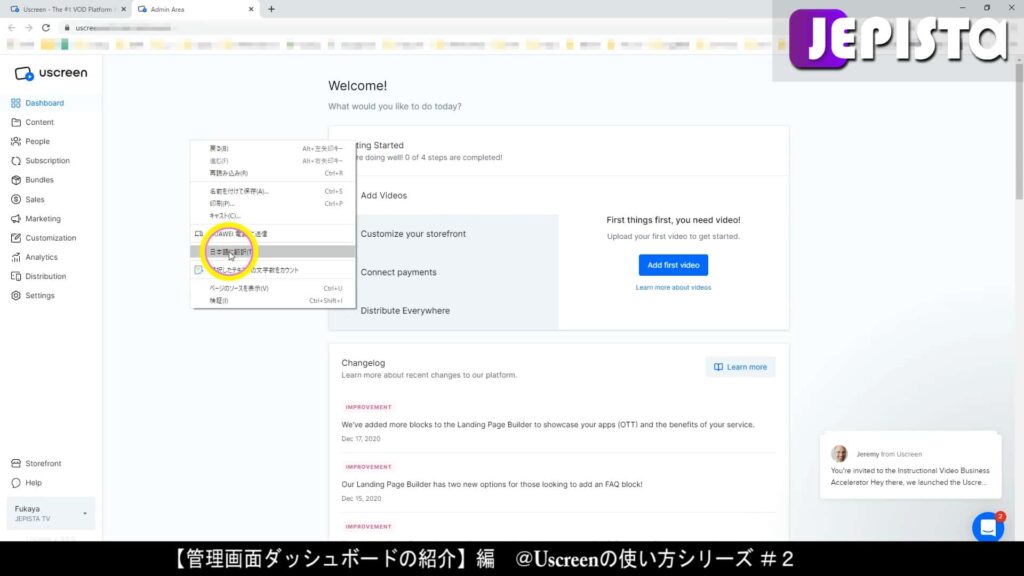Click the Settings gear icon

[x=16, y=296]
